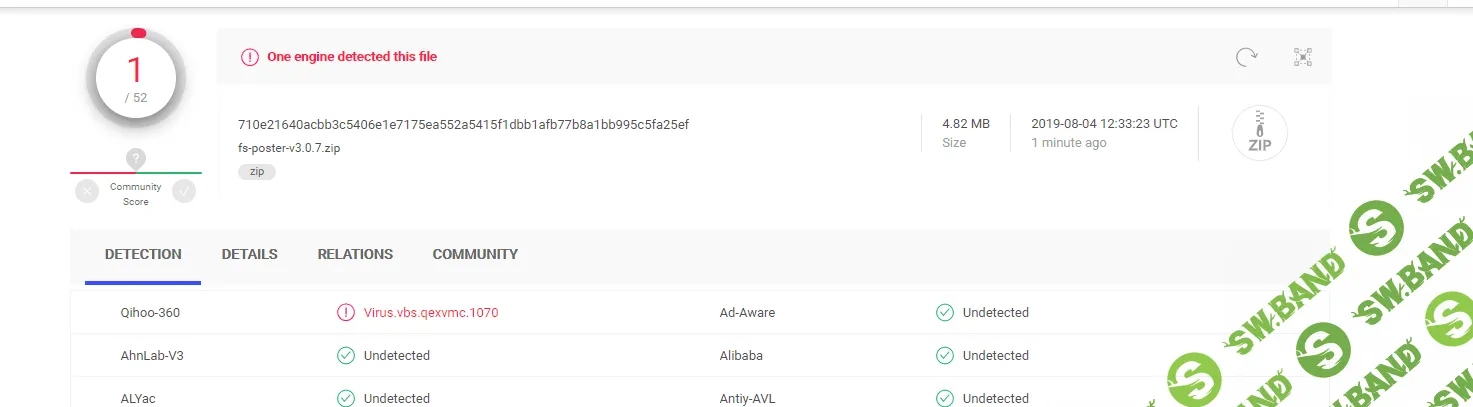The height and width of the screenshot is (407, 1473).
Task: Click the file SHA-256 hash string
Action: point(463,124)
